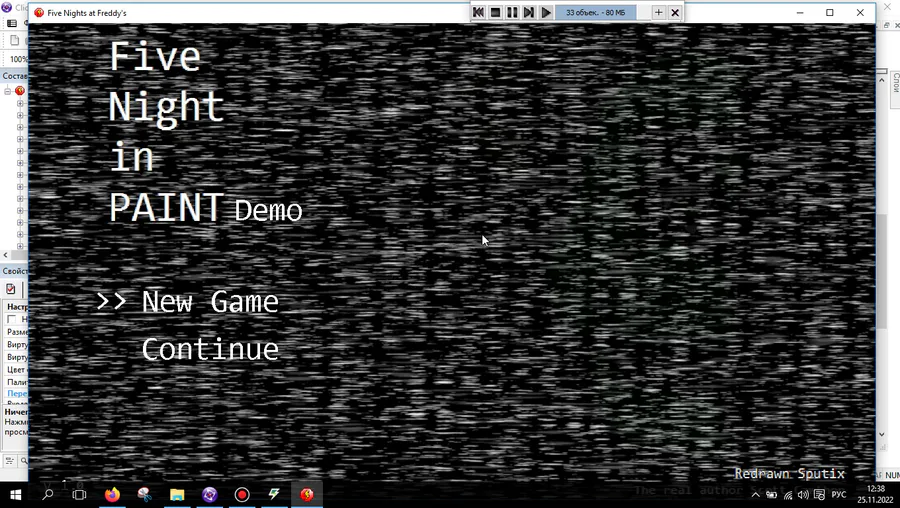Toggle the checkbox in the properties list

coord(11,319)
